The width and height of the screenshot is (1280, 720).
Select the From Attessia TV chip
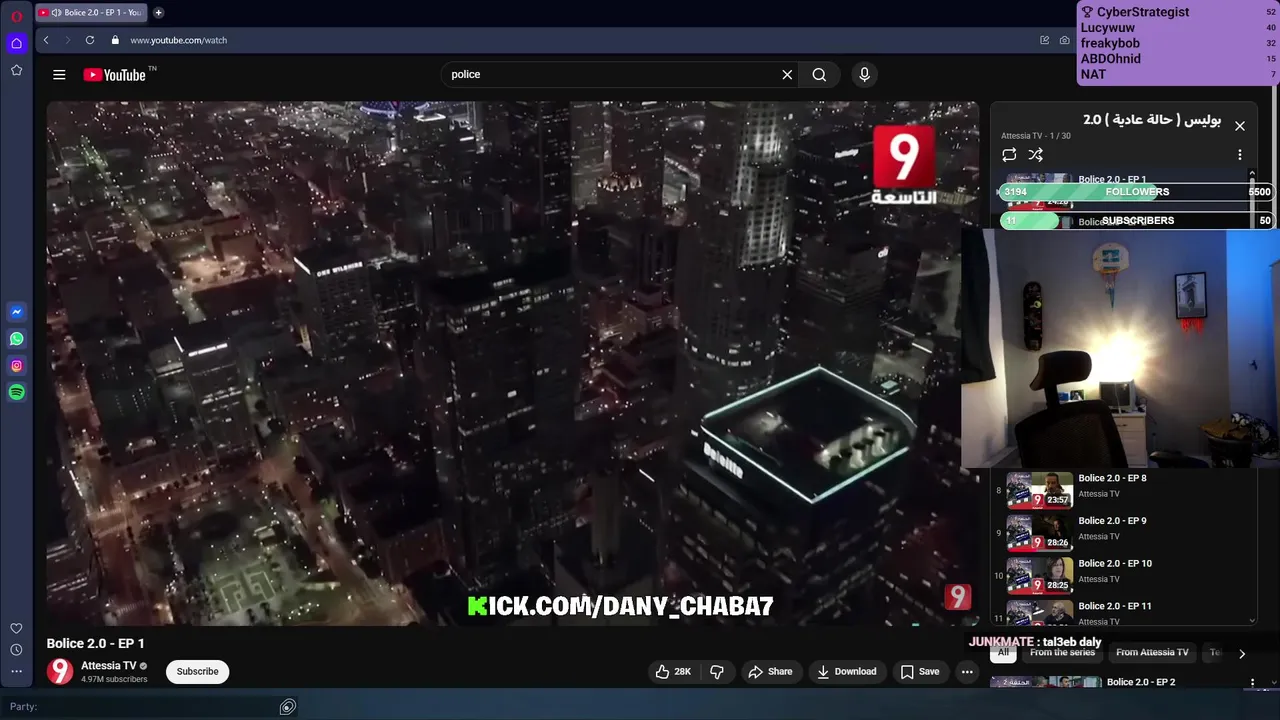coord(1152,653)
